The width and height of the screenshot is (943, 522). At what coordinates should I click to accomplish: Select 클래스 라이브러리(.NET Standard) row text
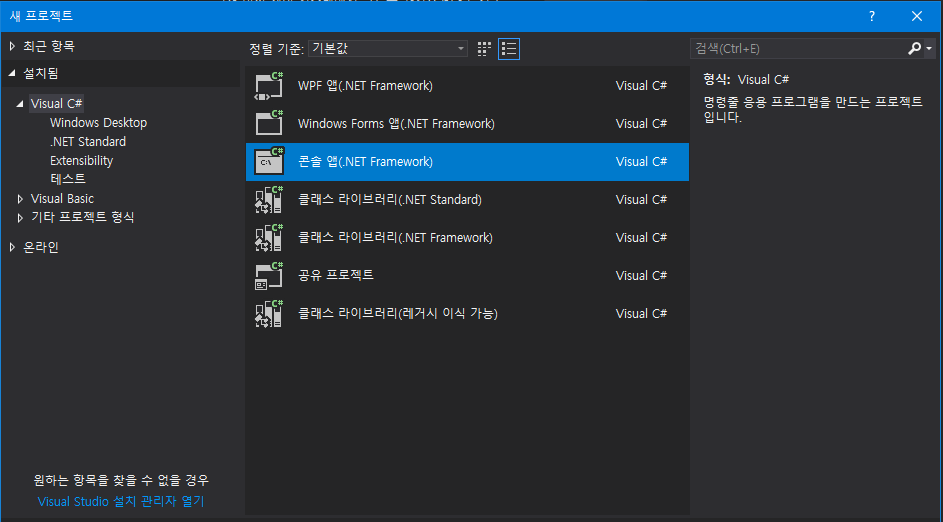pos(390,200)
